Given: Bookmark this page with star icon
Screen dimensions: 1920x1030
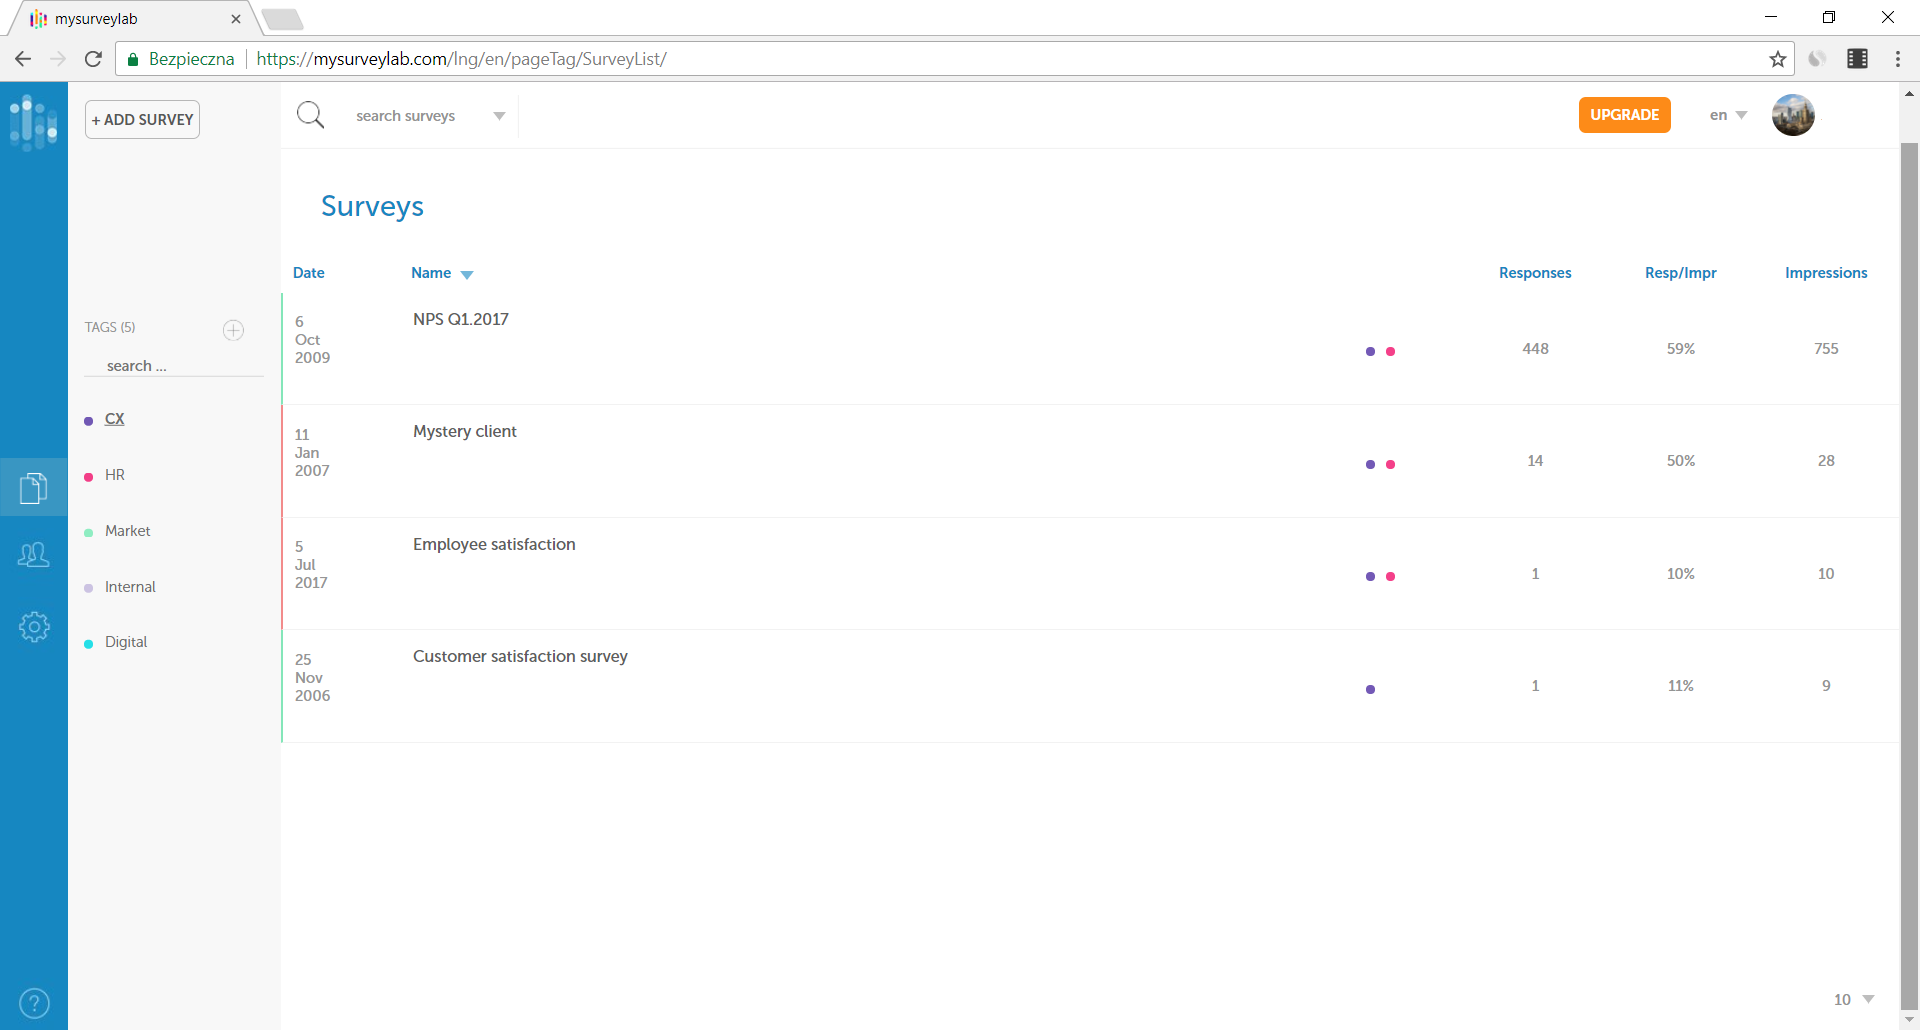Looking at the screenshot, I should [1777, 59].
